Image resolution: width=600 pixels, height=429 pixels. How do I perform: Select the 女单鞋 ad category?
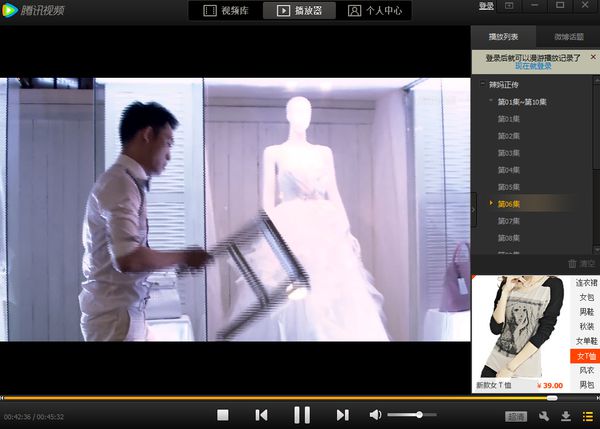point(586,341)
